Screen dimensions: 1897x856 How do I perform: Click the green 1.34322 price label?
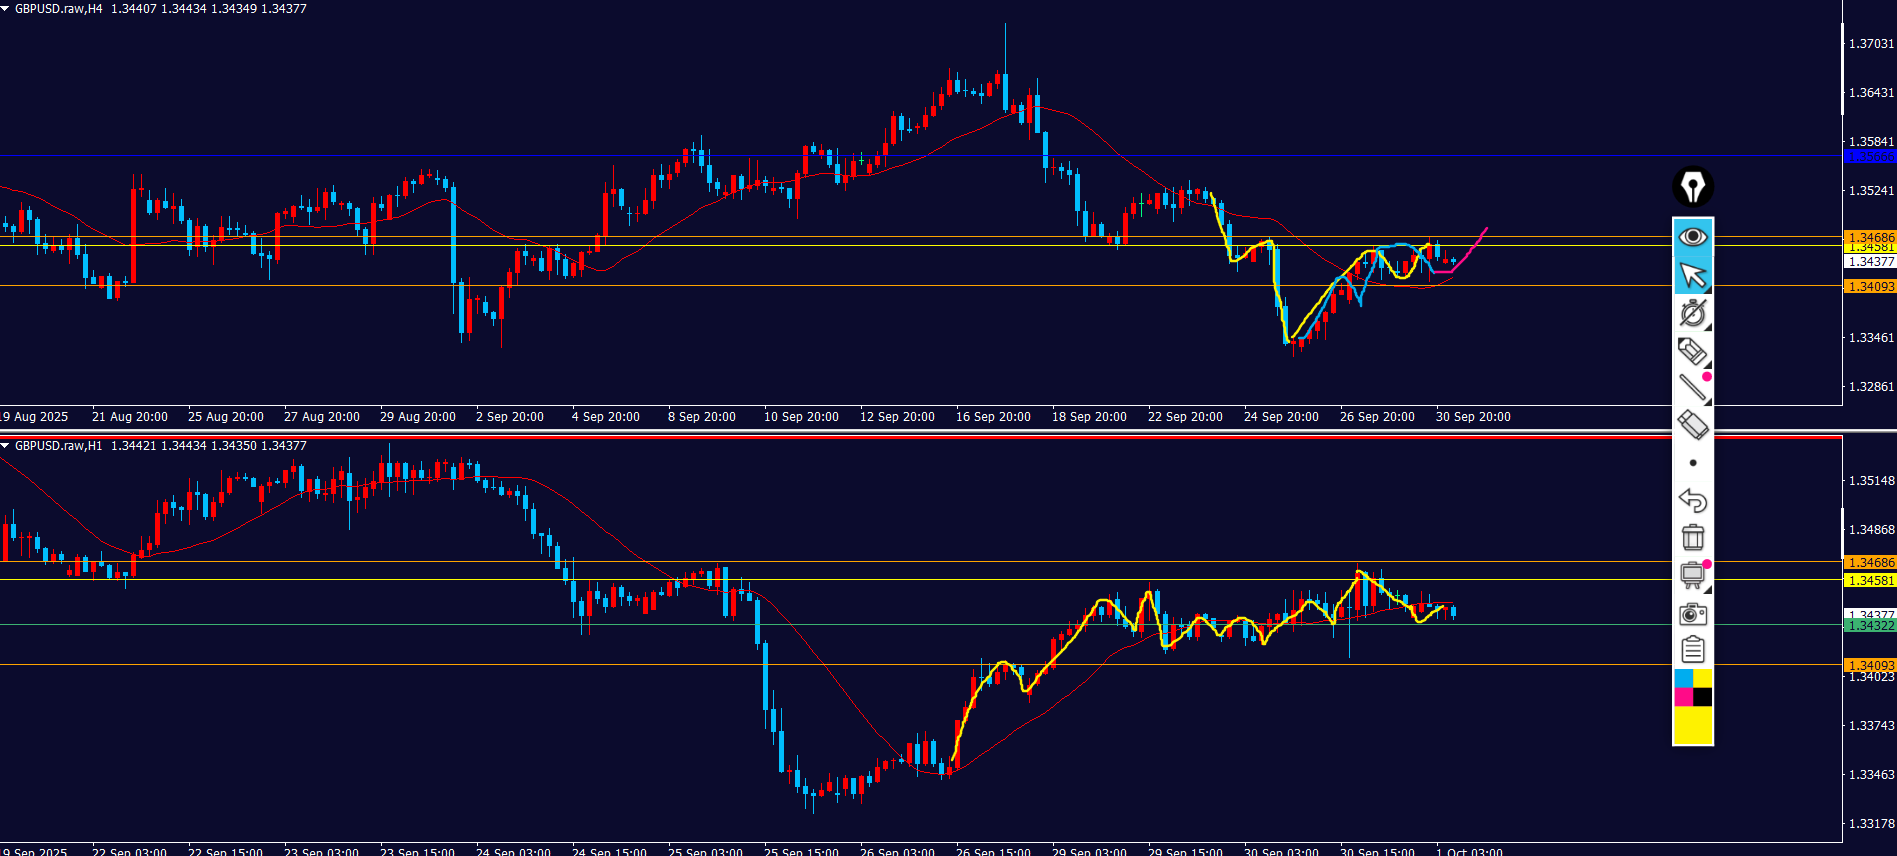coord(1869,626)
